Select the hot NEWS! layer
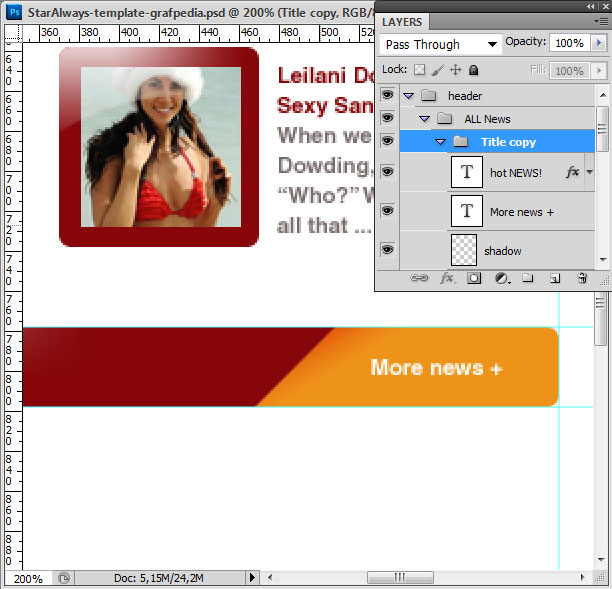 coord(498,172)
